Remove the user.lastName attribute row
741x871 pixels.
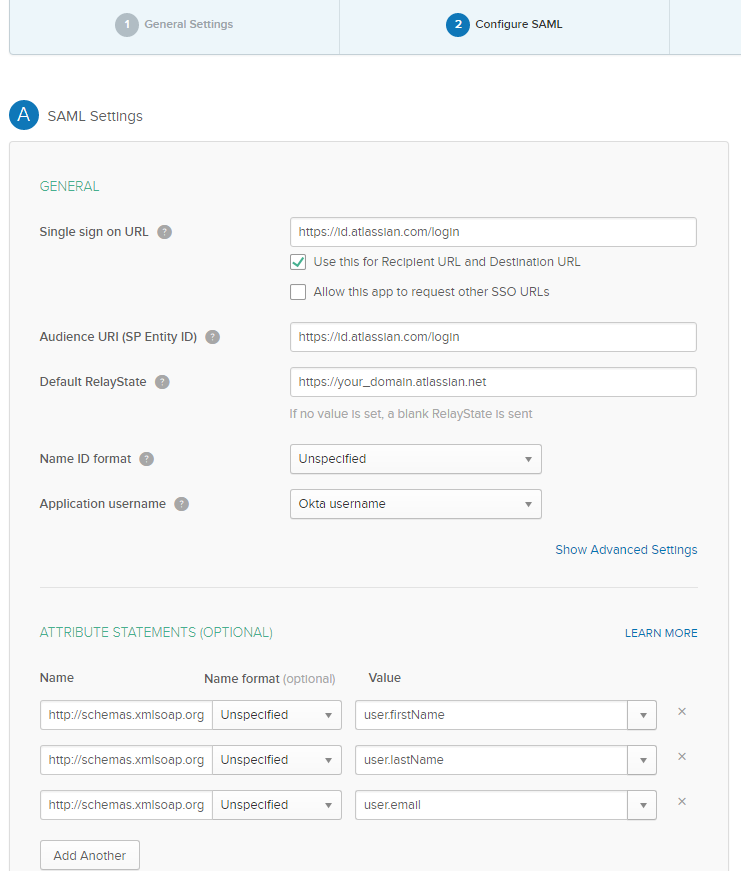682,757
